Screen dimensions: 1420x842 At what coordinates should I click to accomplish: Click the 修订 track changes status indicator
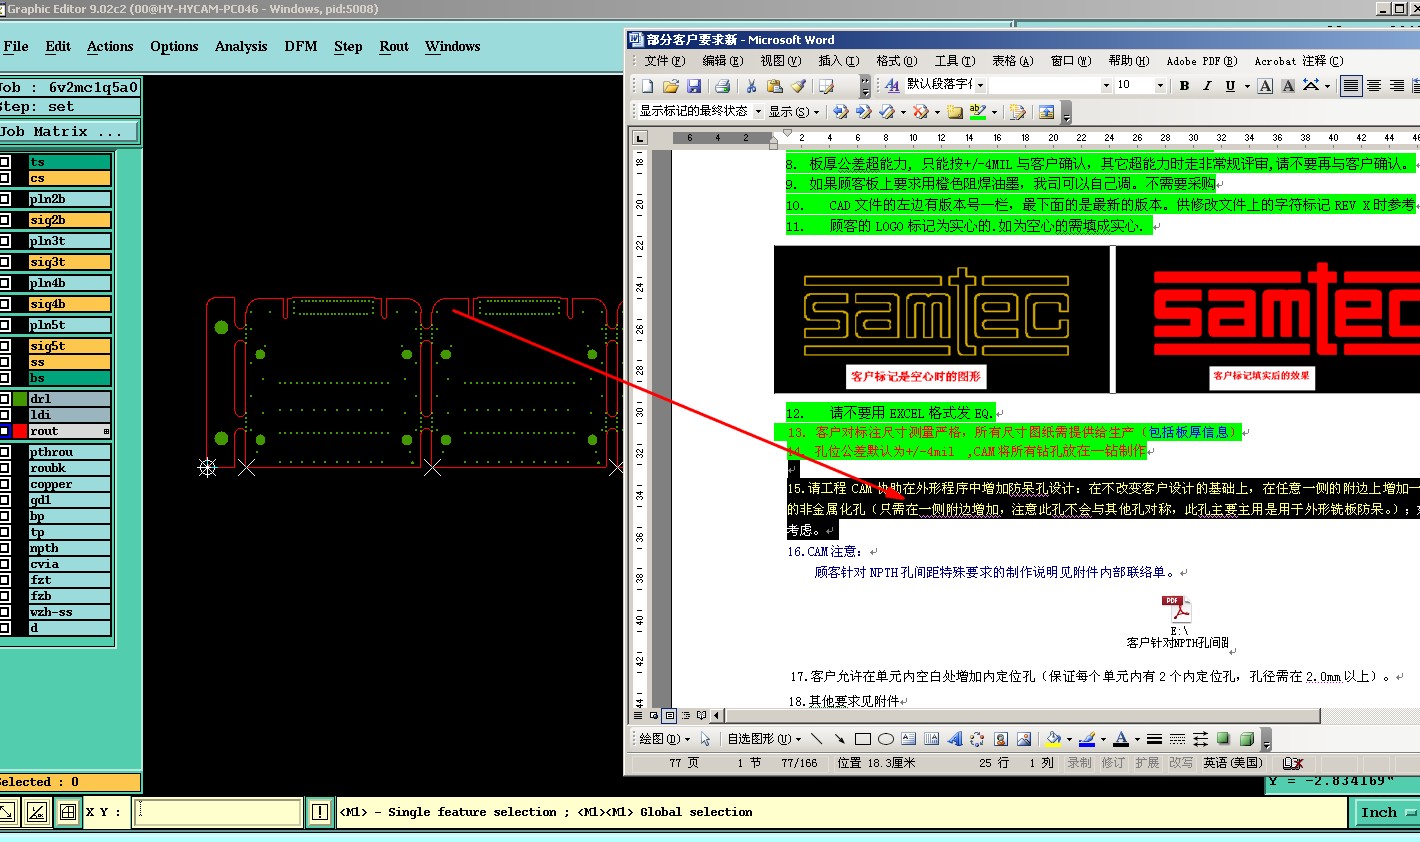click(x=1113, y=763)
